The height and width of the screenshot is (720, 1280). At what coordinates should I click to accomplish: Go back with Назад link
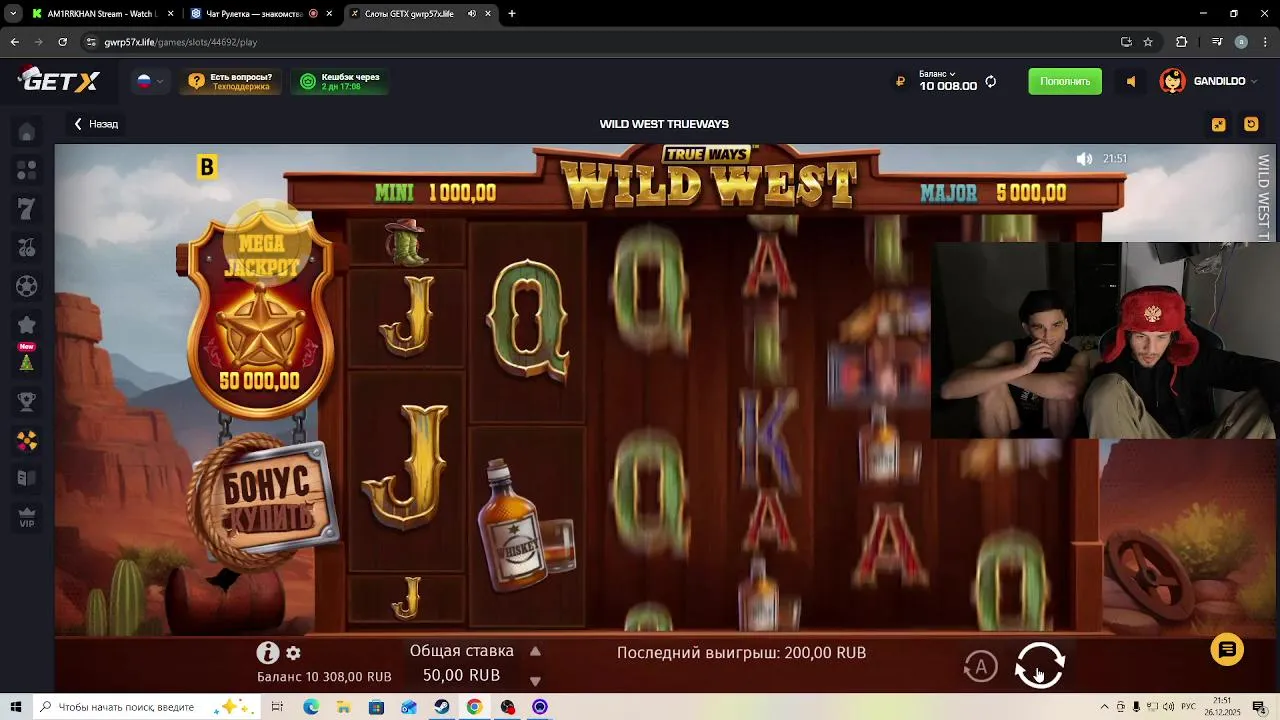[x=96, y=124]
